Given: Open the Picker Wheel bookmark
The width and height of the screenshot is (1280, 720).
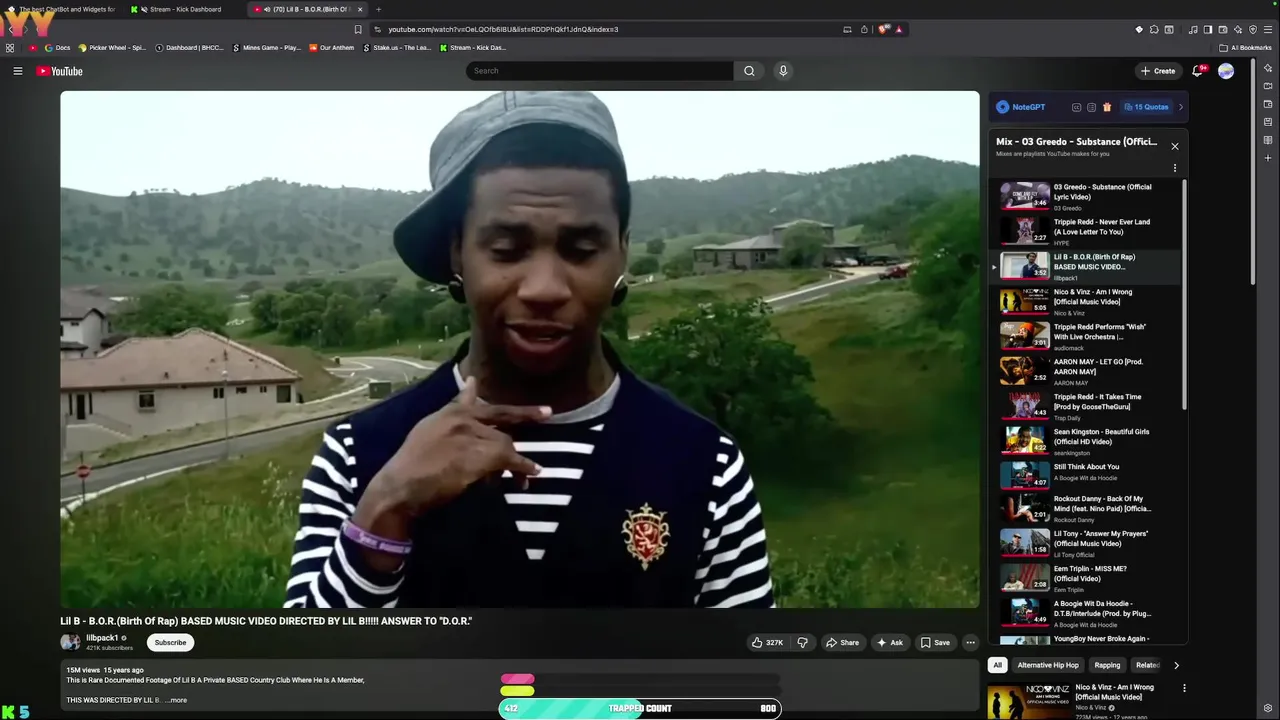Looking at the screenshot, I should tap(111, 47).
